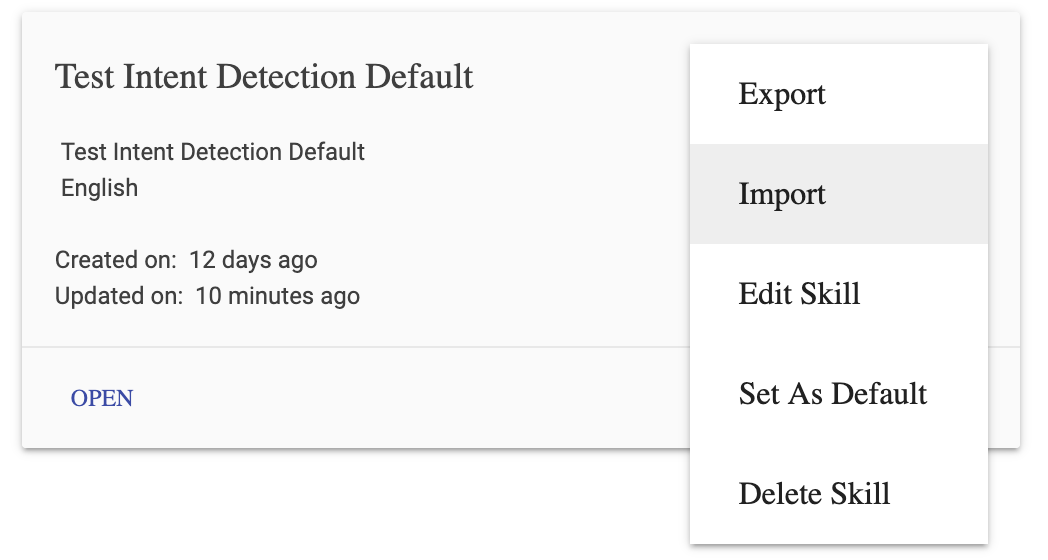Select Export from the skill menu
This screenshot has height=560, width=1048.
click(x=782, y=94)
